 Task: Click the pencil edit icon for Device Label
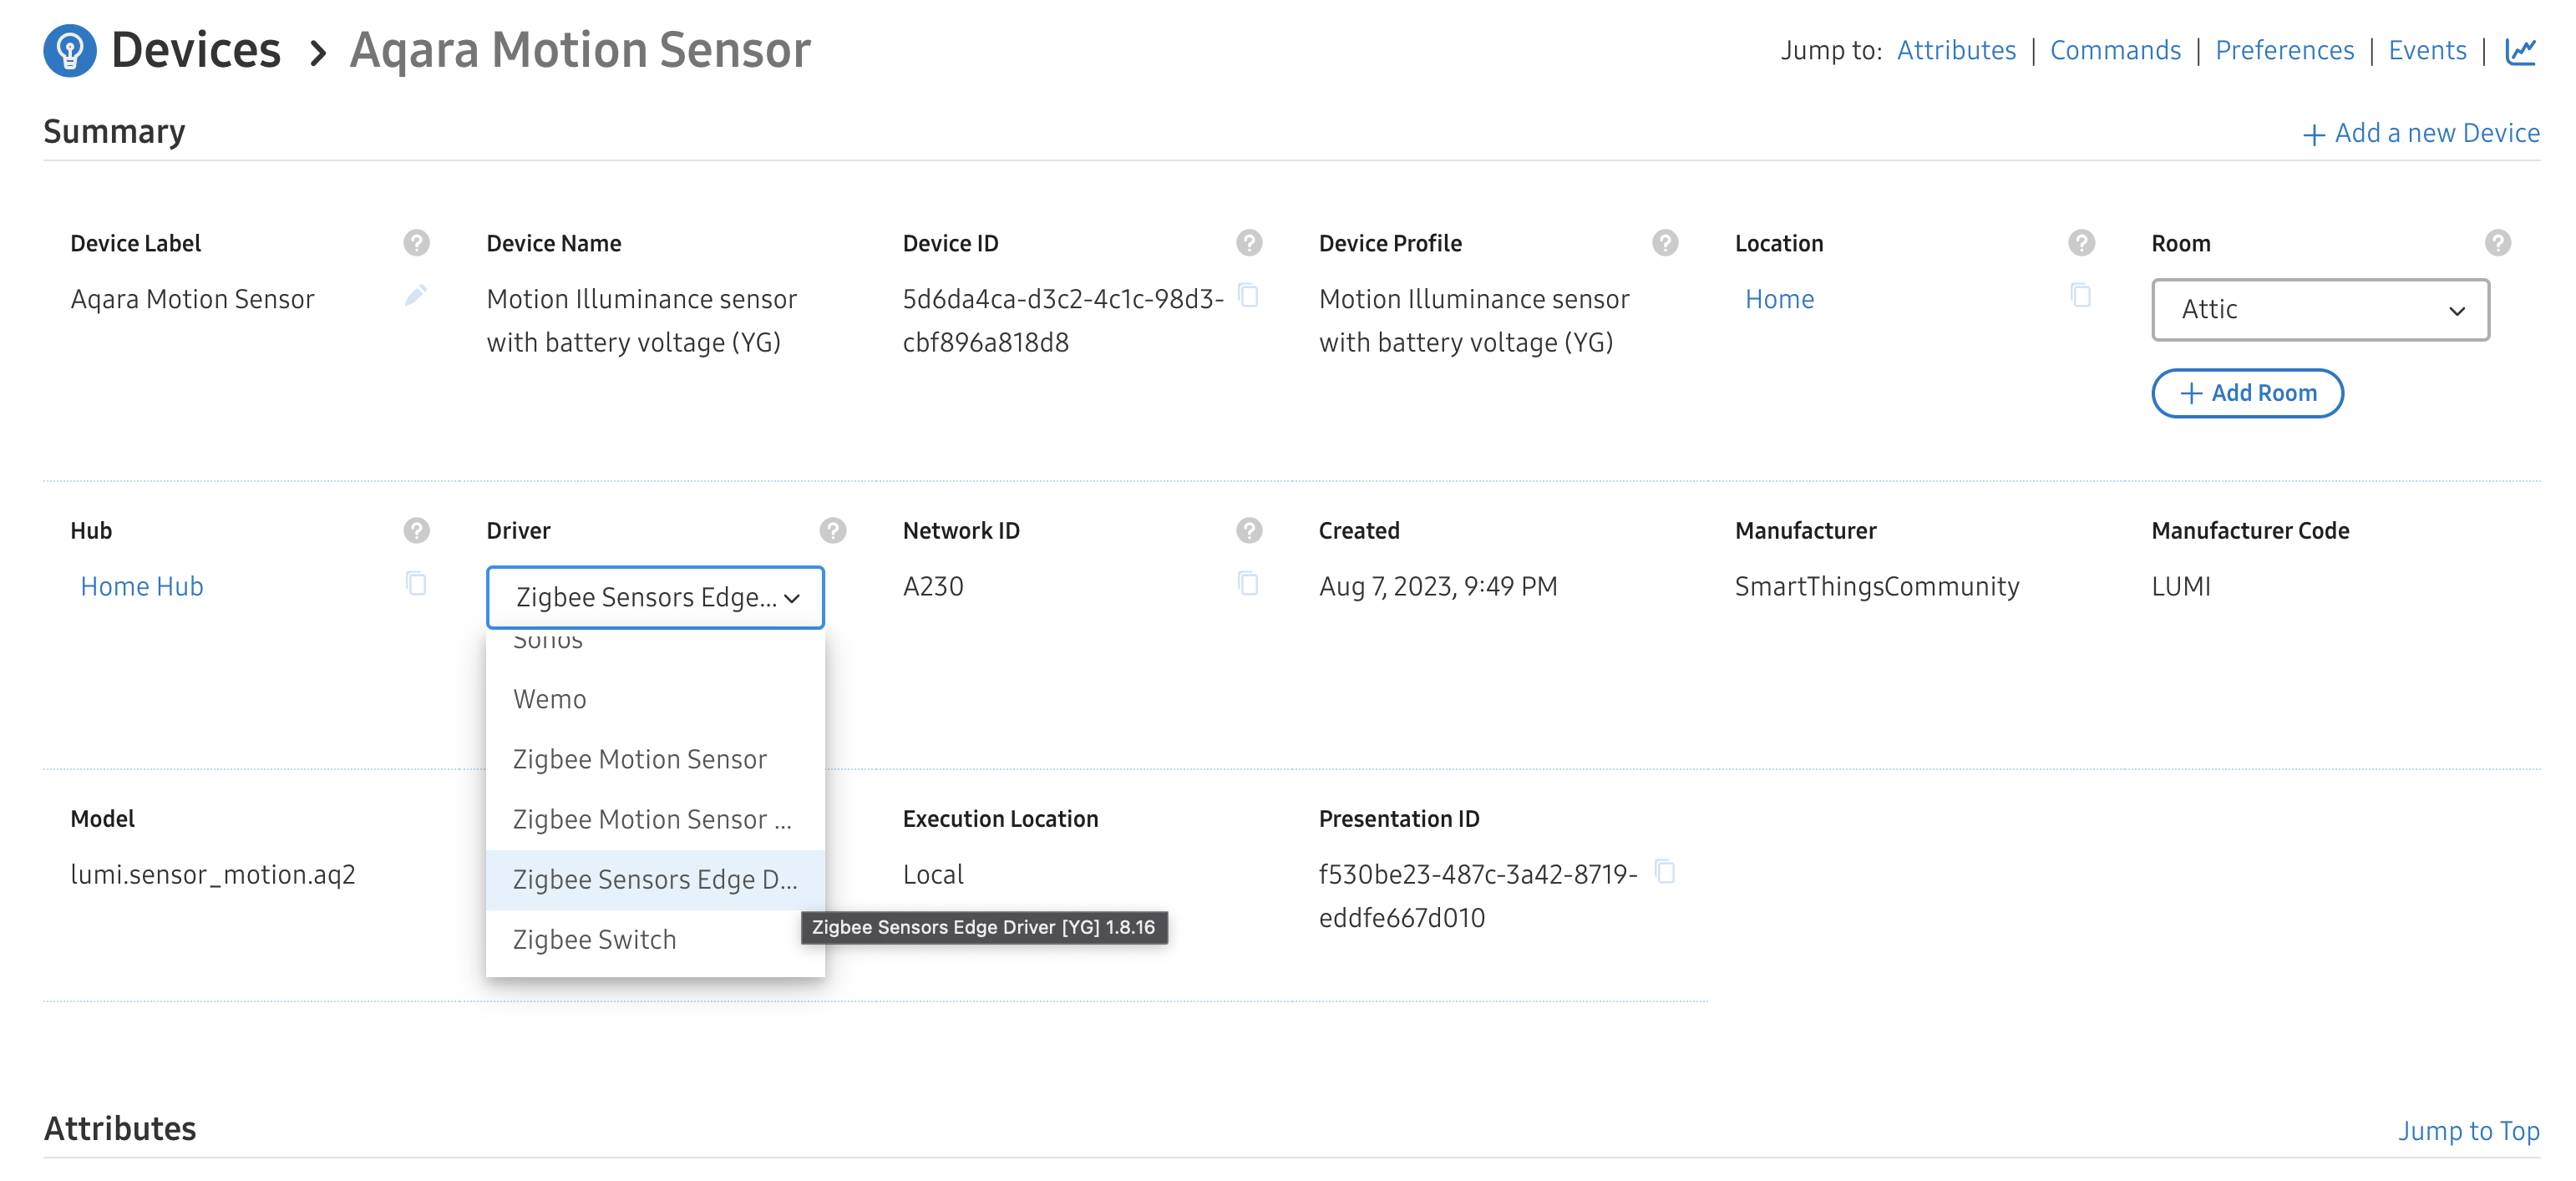[x=415, y=295]
